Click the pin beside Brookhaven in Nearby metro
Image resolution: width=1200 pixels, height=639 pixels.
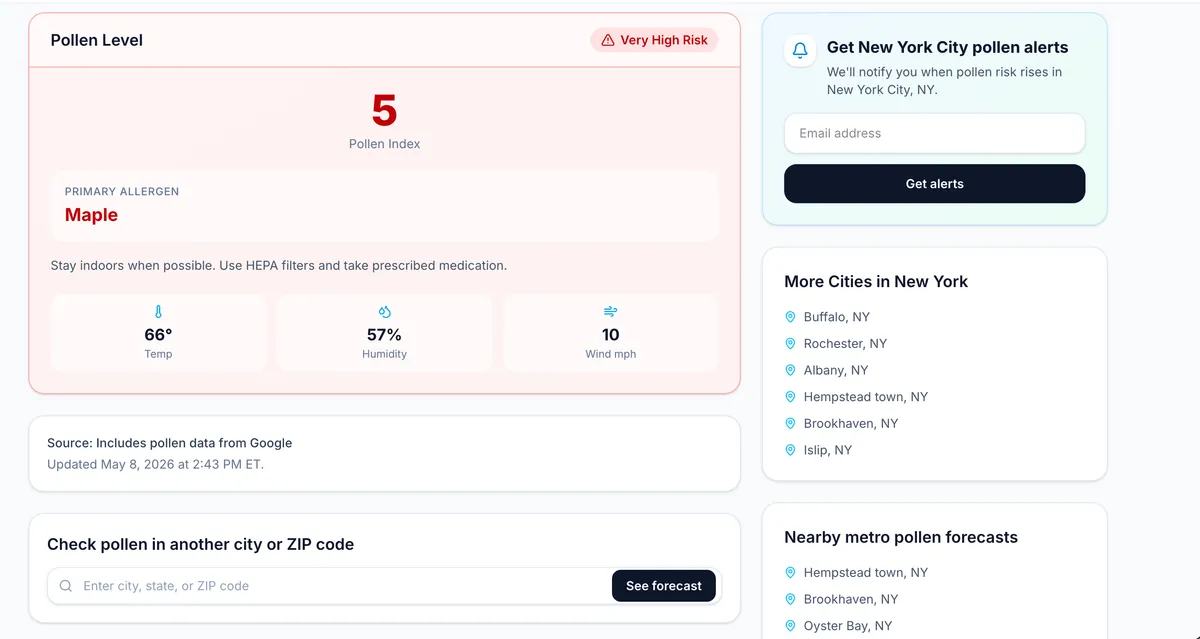tap(790, 599)
